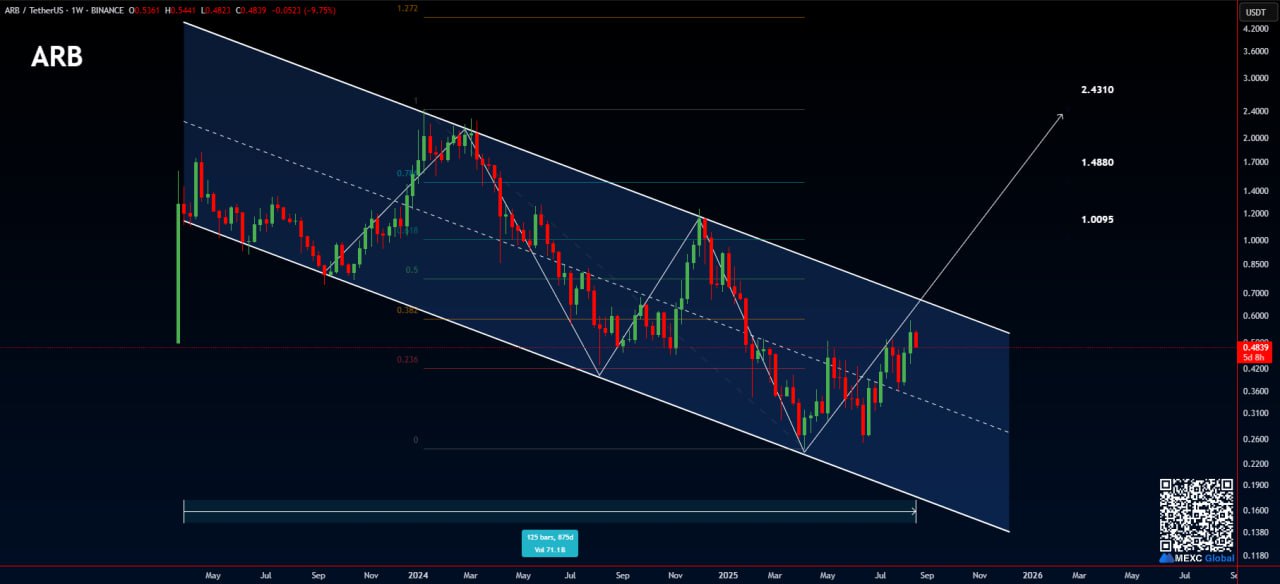Click the large ARB text label
Viewport: 1280px width, 584px height.
[x=57, y=58]
